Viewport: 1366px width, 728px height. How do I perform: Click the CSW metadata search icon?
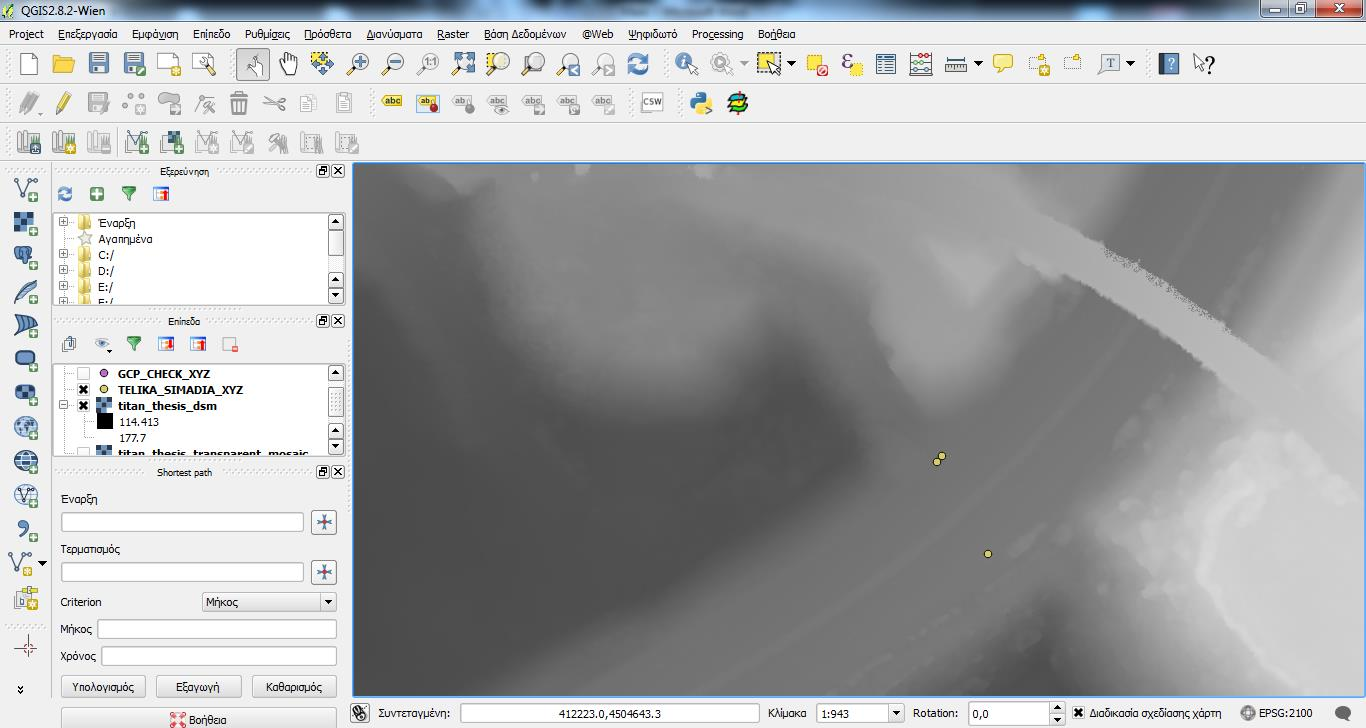[x=652, y=103]
